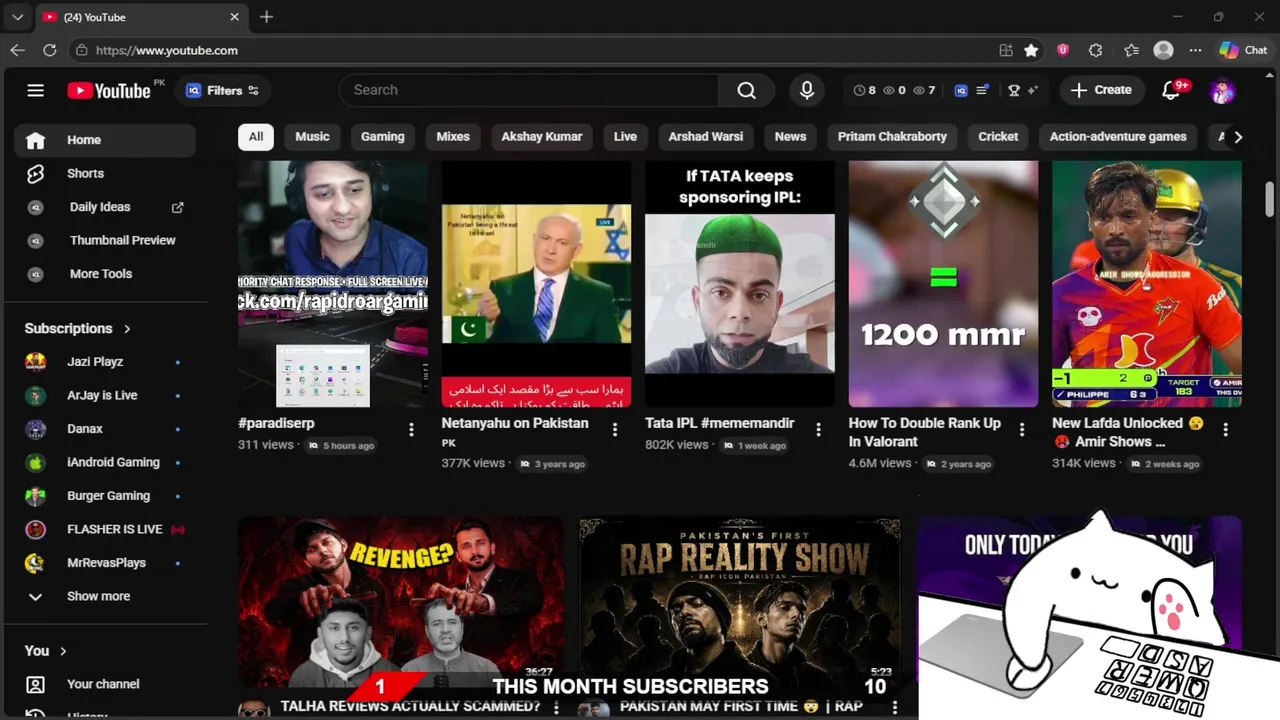The height and width of the screenshot is (720, 1280).
Task: Go back in browser
Action: (17, 50)
